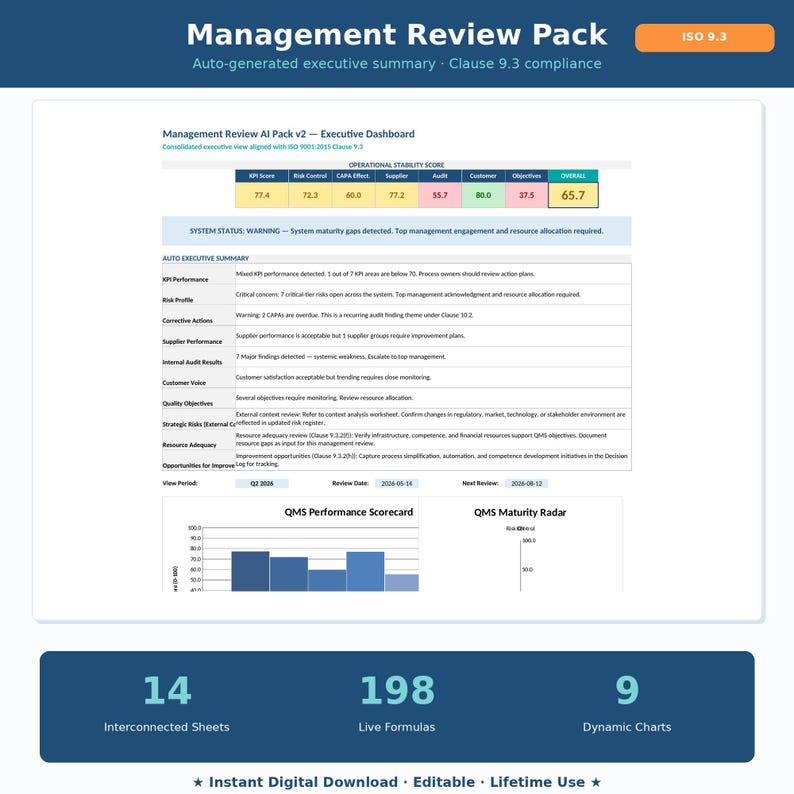
Task: Click the 14 Interconnected Sheets stat
Action: tap(167, 704)
